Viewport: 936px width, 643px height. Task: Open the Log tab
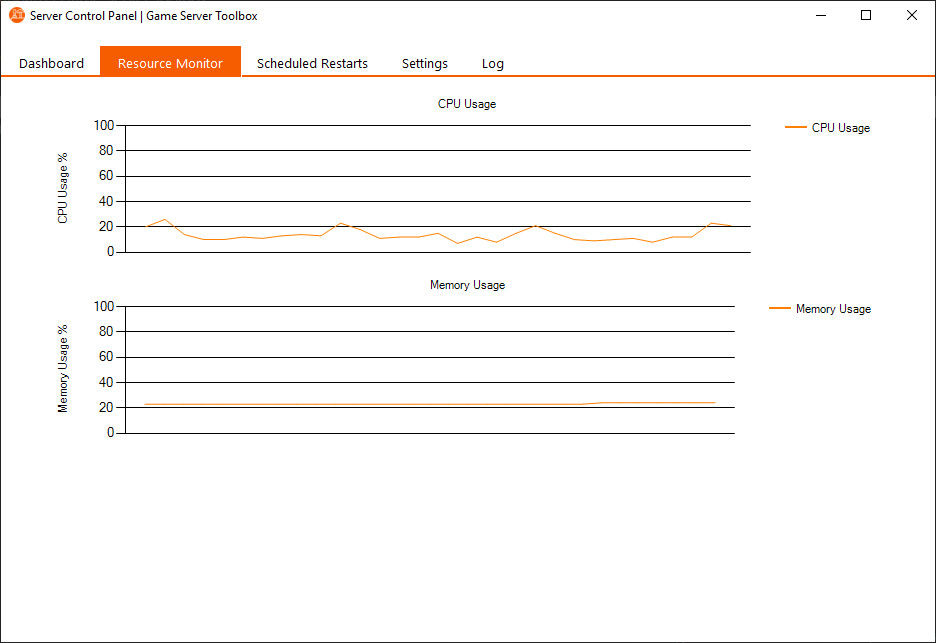pos(492,63)
